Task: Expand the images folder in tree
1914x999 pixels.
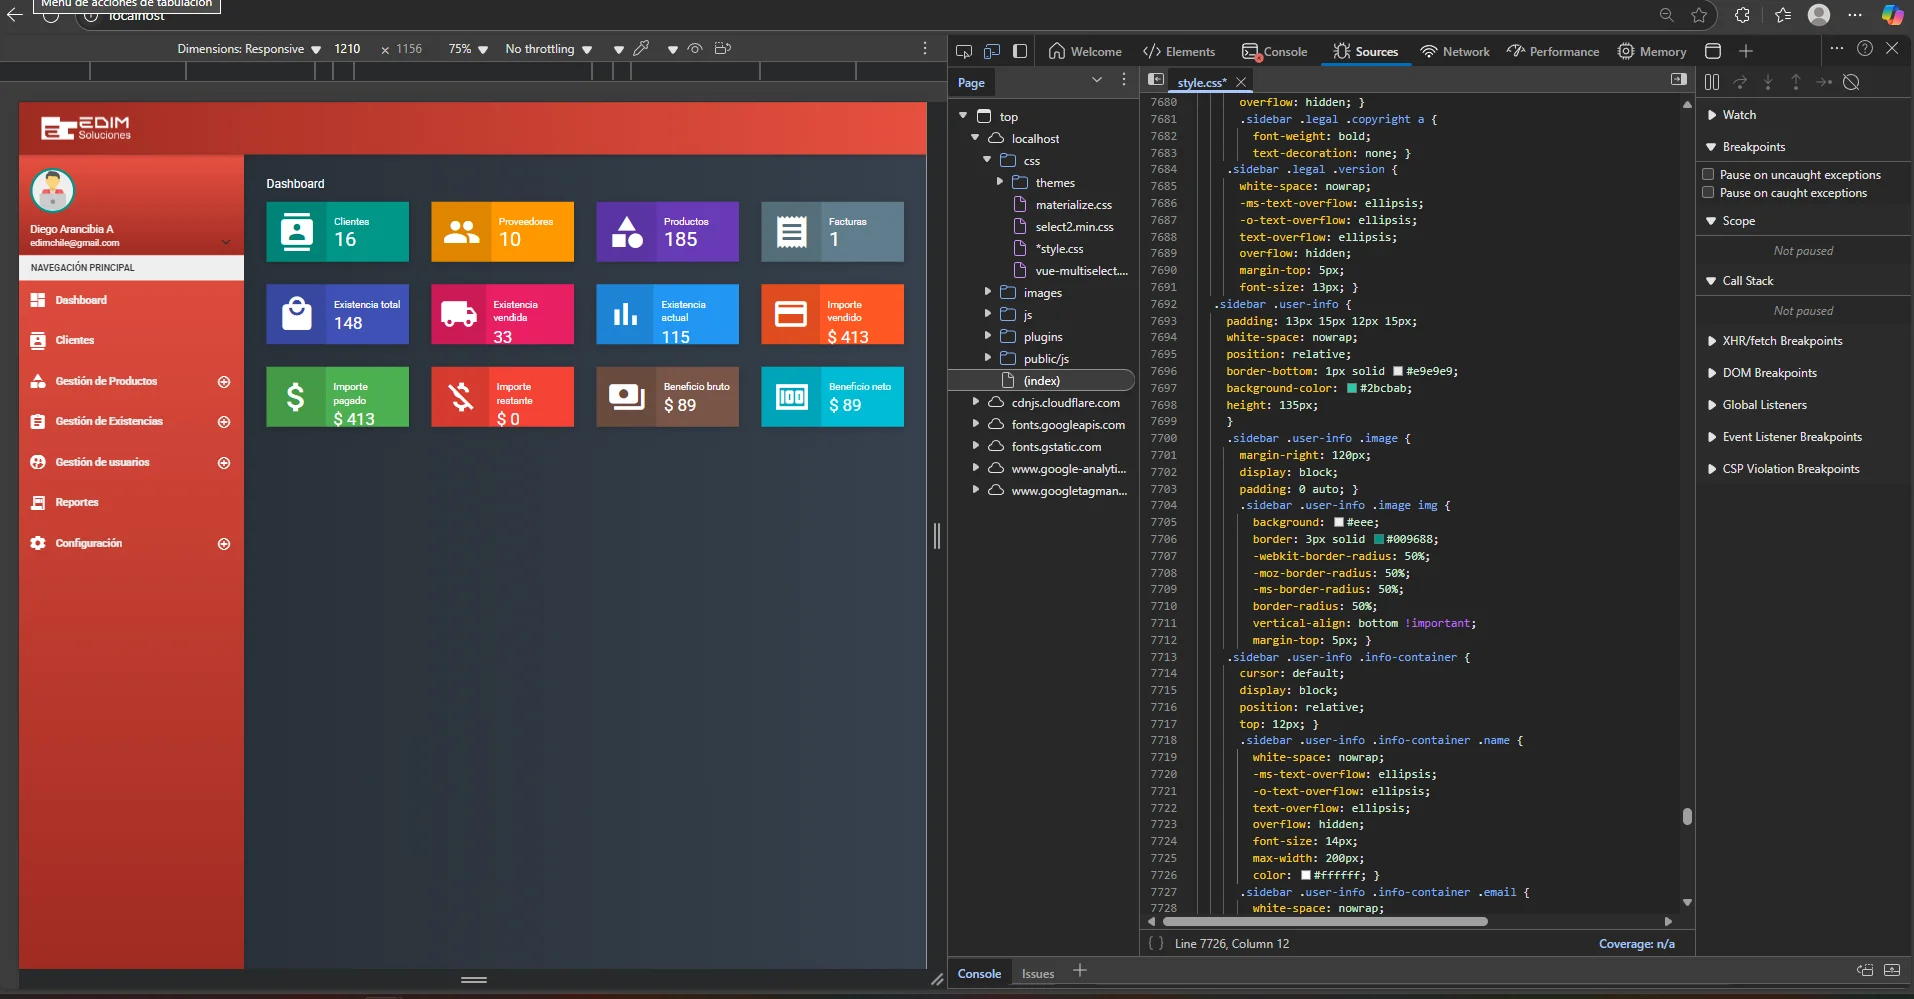Action: click(x=988, y=292)
